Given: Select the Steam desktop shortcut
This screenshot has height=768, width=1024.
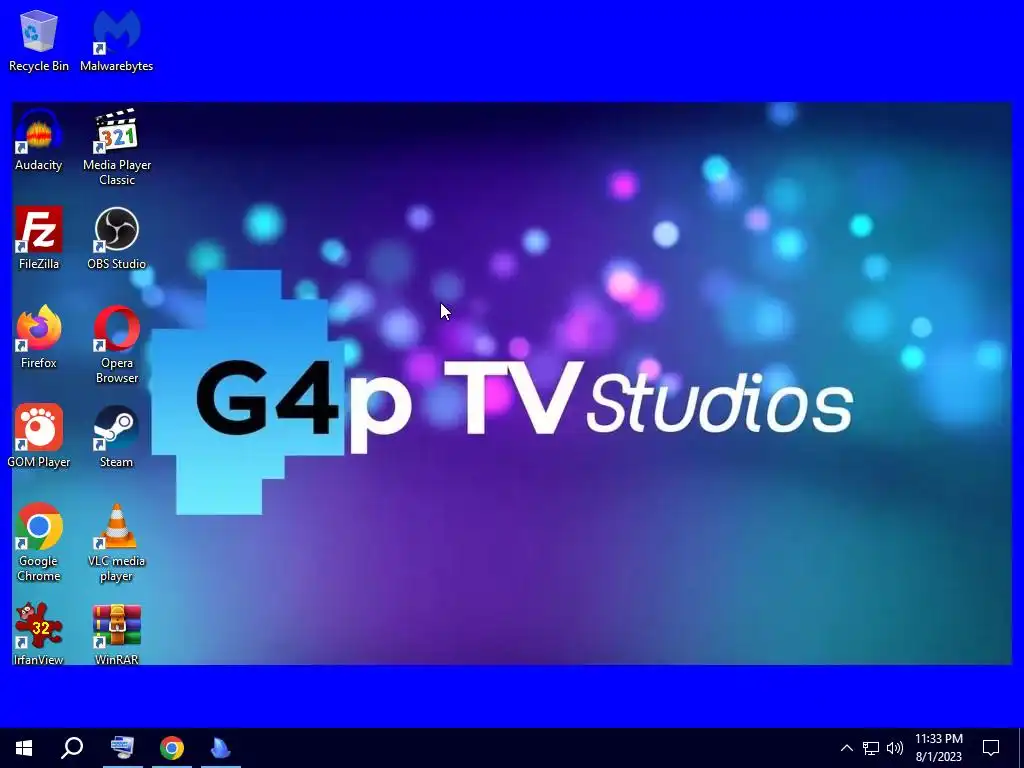Looking at the screenshot, I should pos(116,436).
